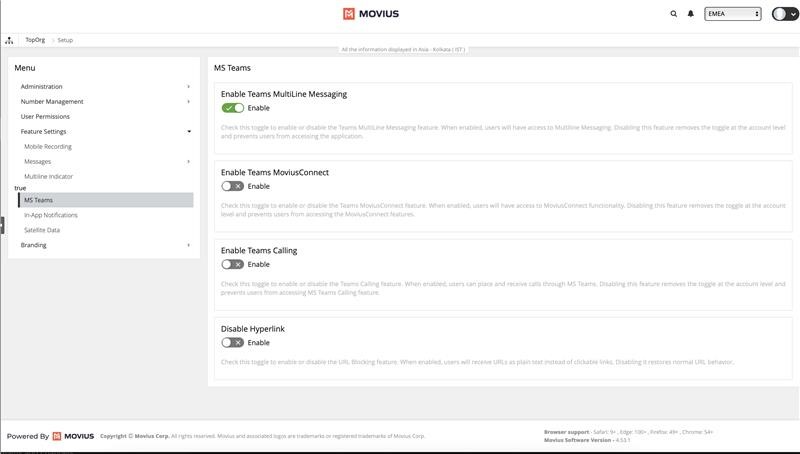The height and width of the screenshot is (454, 800).
Task: Expand Number Management submenu arrow
Action: (188, 102)
